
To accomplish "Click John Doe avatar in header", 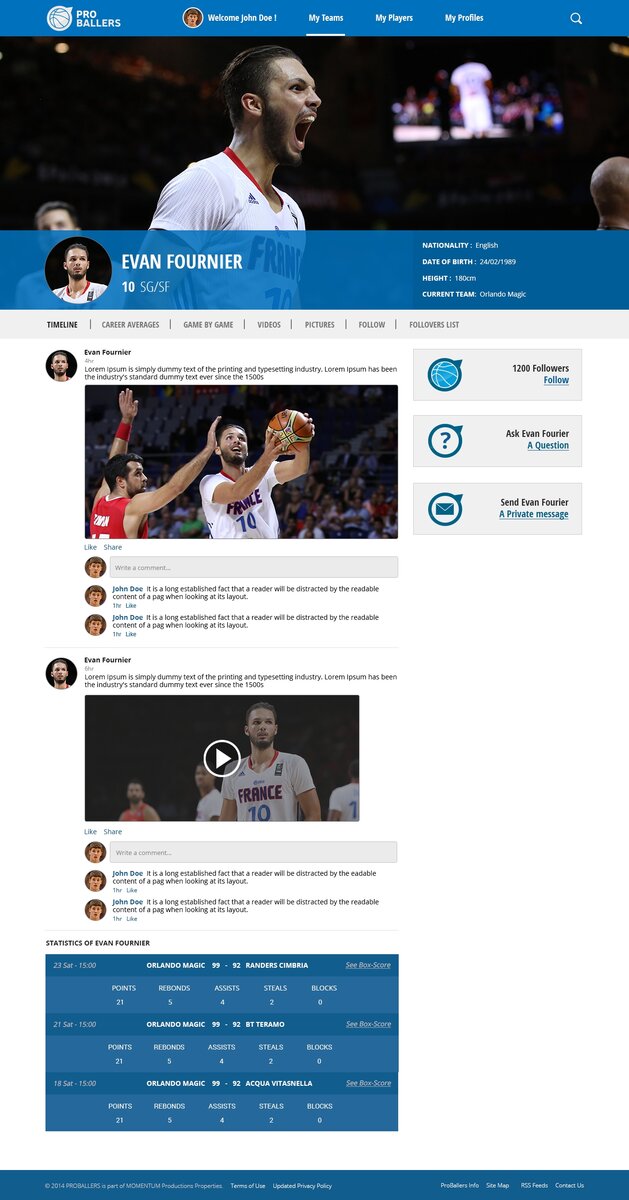I will [193, 18].
